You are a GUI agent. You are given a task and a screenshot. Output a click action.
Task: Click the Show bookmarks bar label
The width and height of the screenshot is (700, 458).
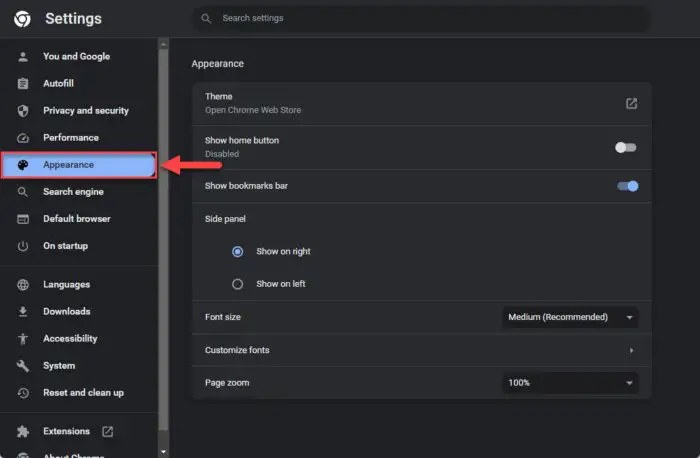point(246,186)
